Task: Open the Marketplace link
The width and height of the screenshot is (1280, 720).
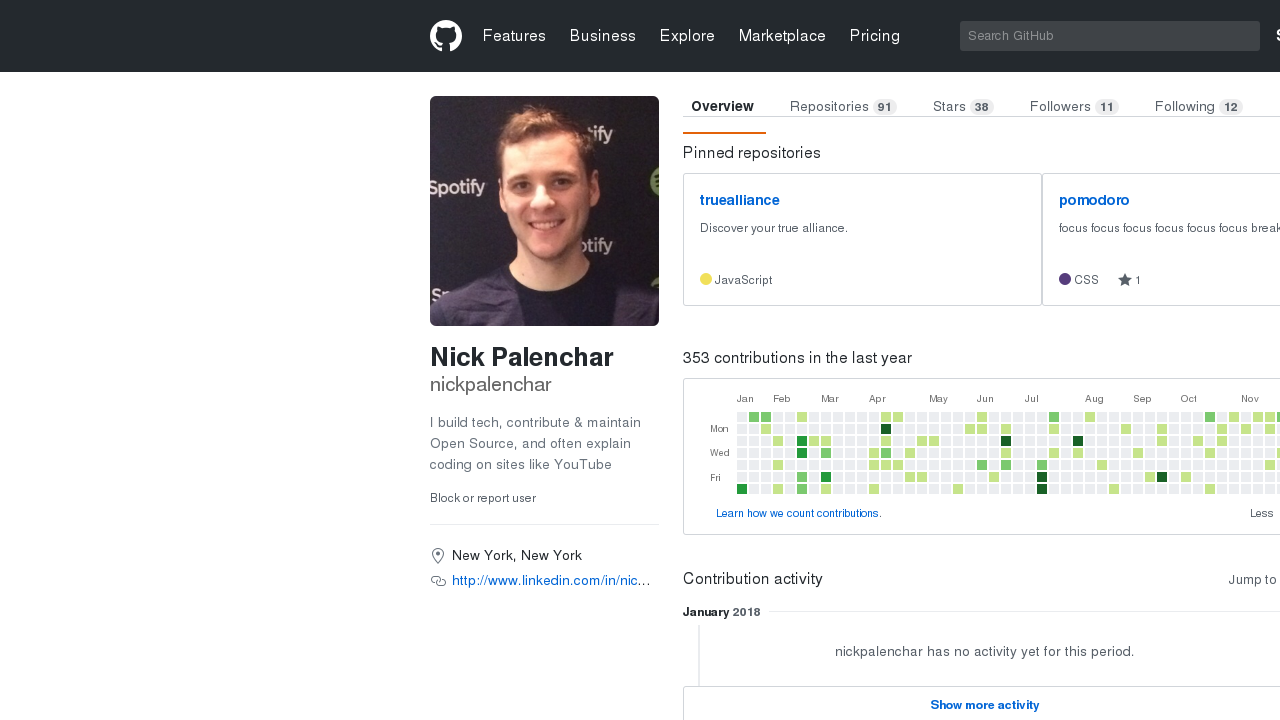Action: (782, 36)
